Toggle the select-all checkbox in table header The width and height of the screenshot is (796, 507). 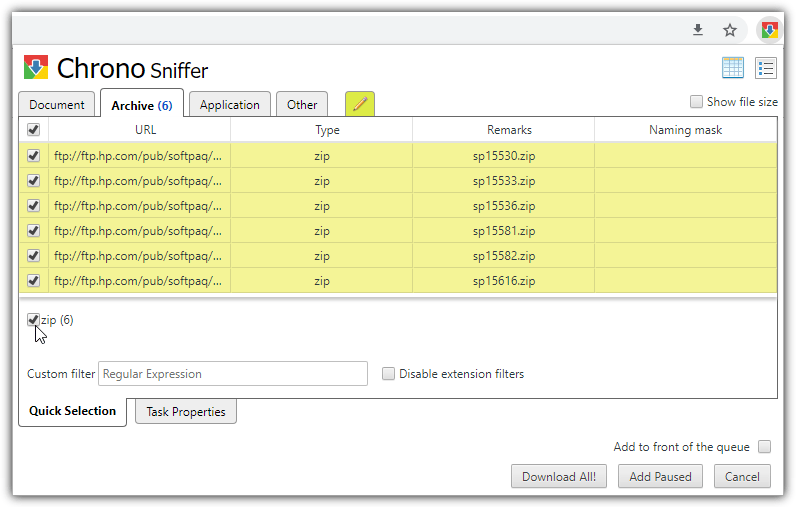[x=34, y=130]
